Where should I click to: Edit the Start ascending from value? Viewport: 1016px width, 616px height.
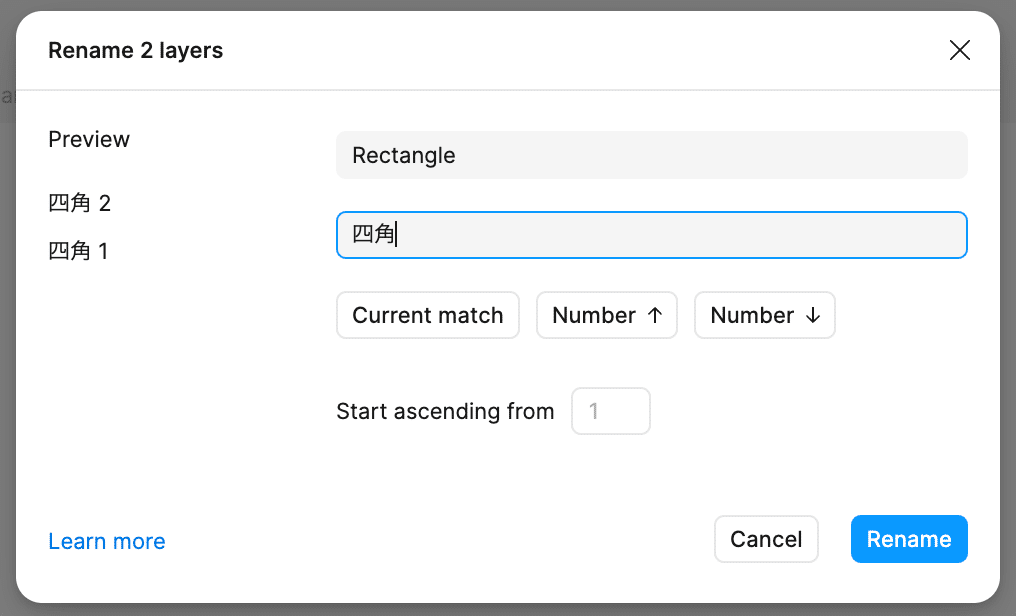[x=610, y=411]
